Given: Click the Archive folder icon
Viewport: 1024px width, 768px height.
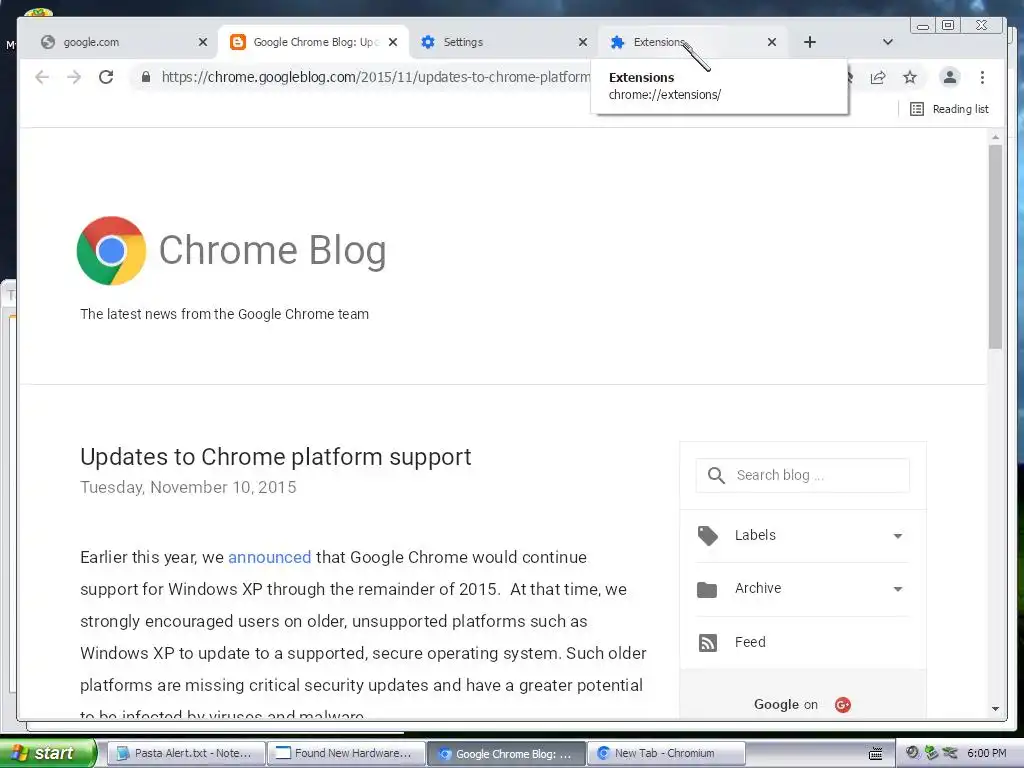Looking at the screenshot, I should tap(707, 590).
